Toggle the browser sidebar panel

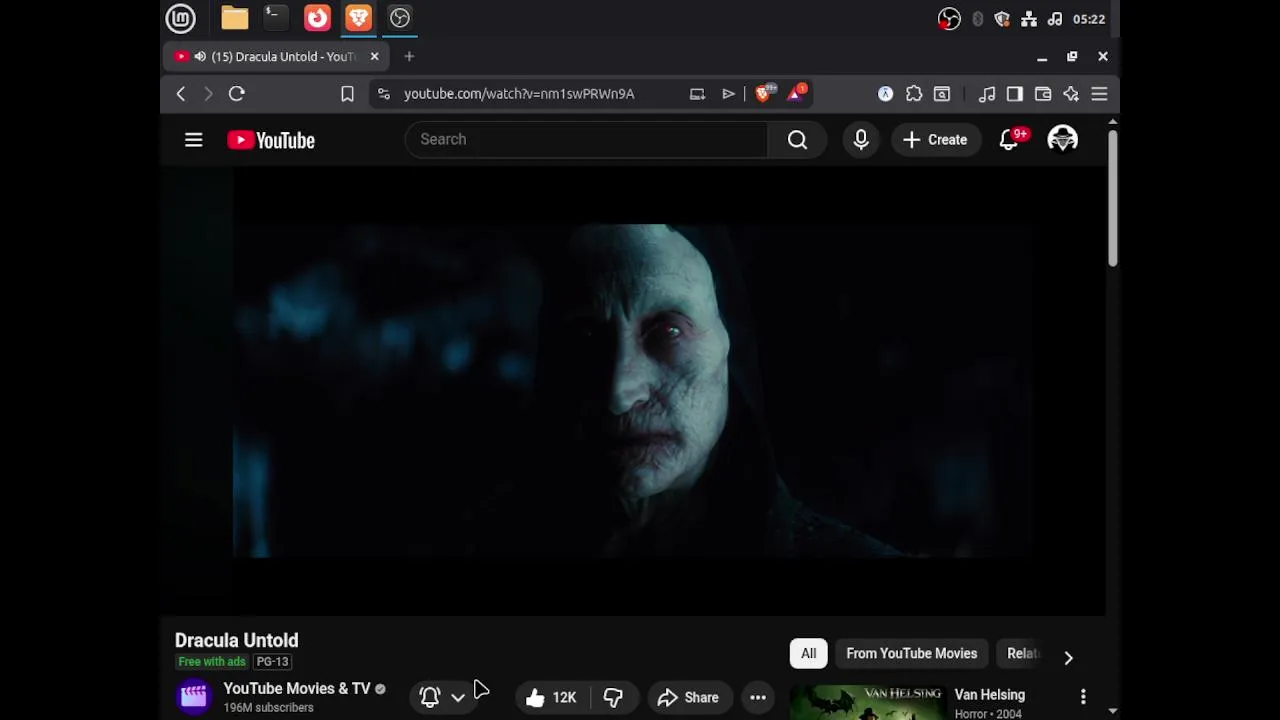point(1015,94)
